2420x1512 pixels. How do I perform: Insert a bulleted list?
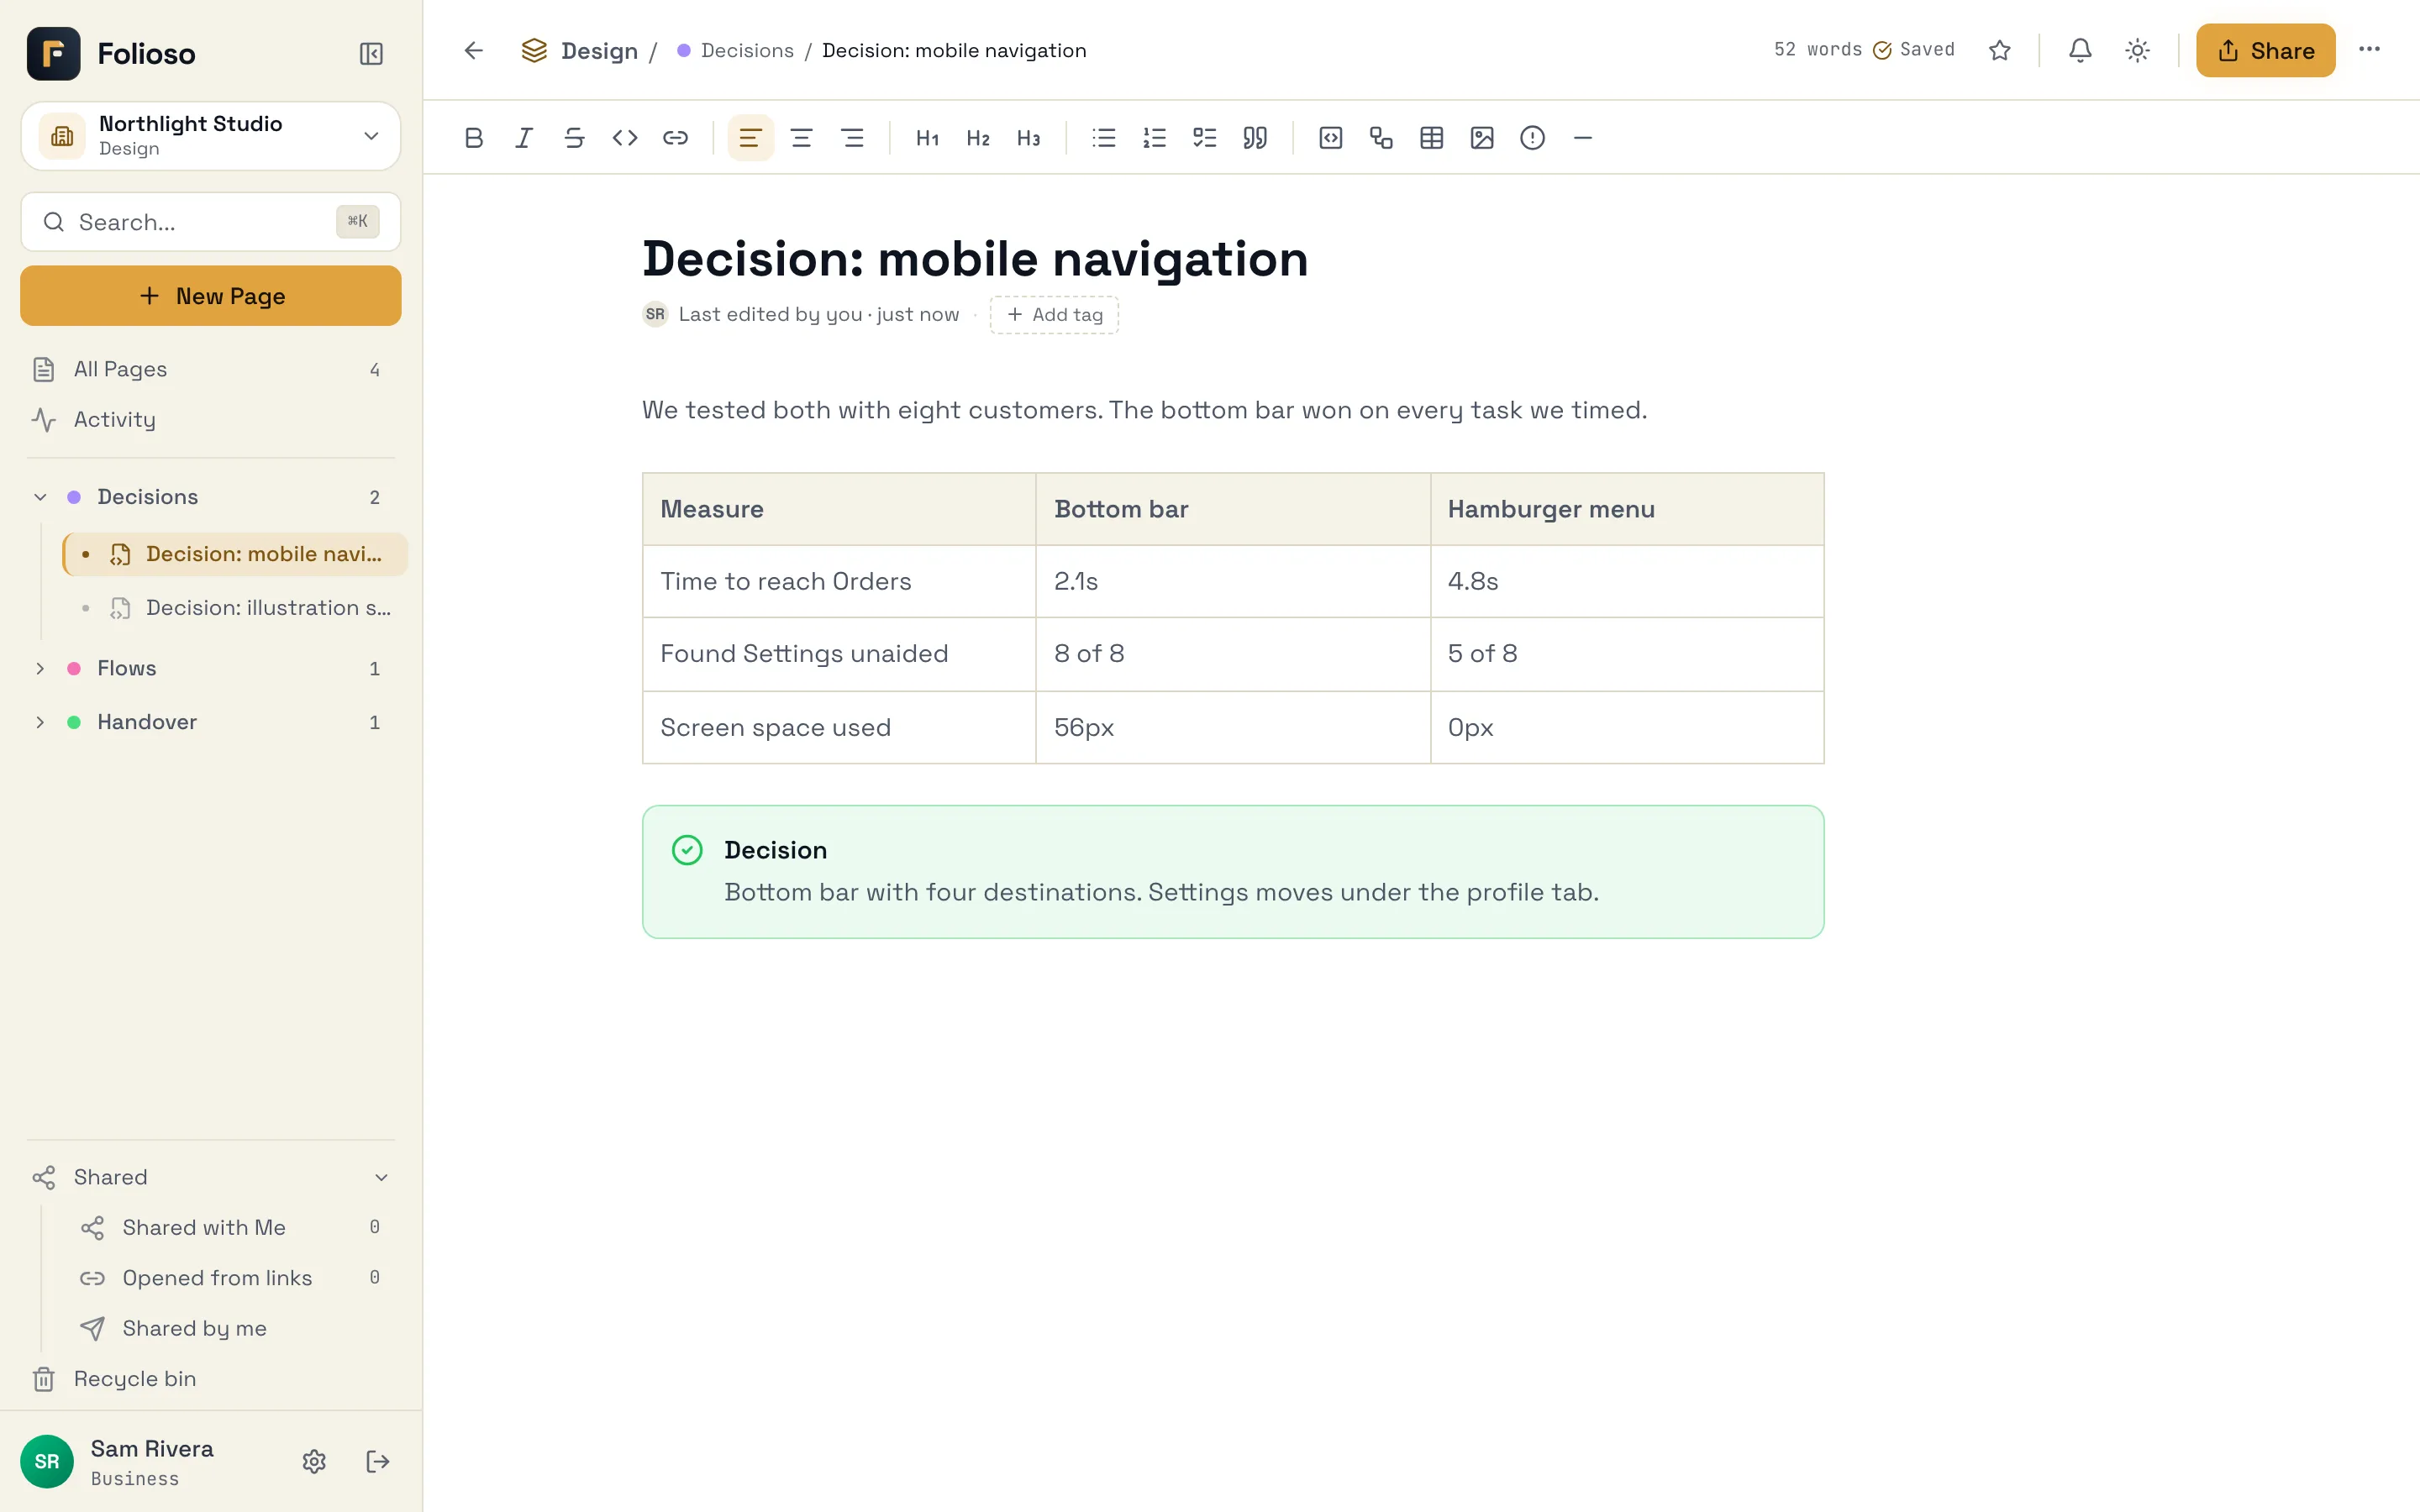pyautogui.click(x=1104, y=138)
